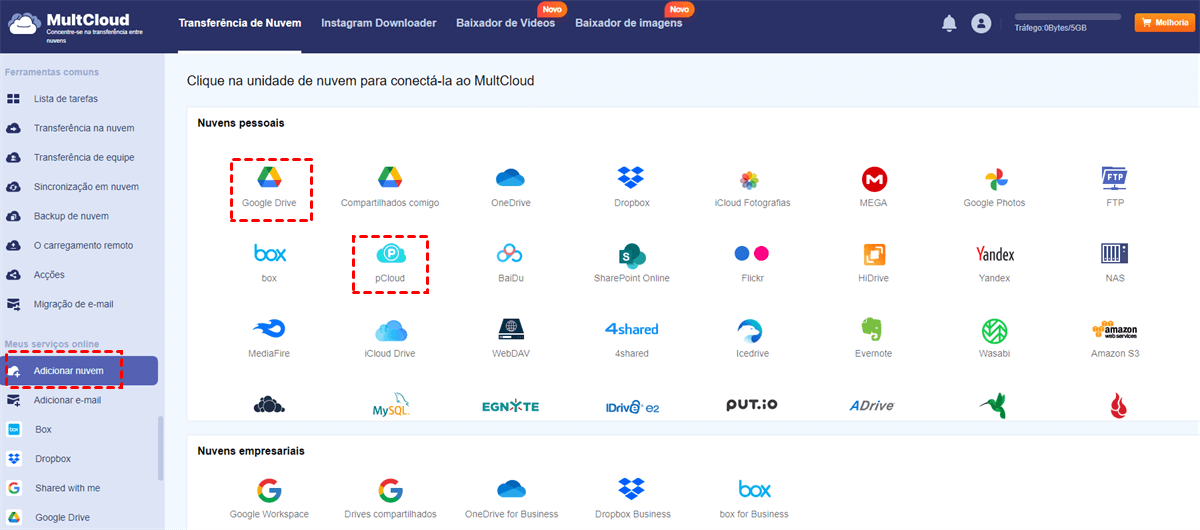
Task: Click the sidebar scrollbar
Action: click(x=160, y=448)
